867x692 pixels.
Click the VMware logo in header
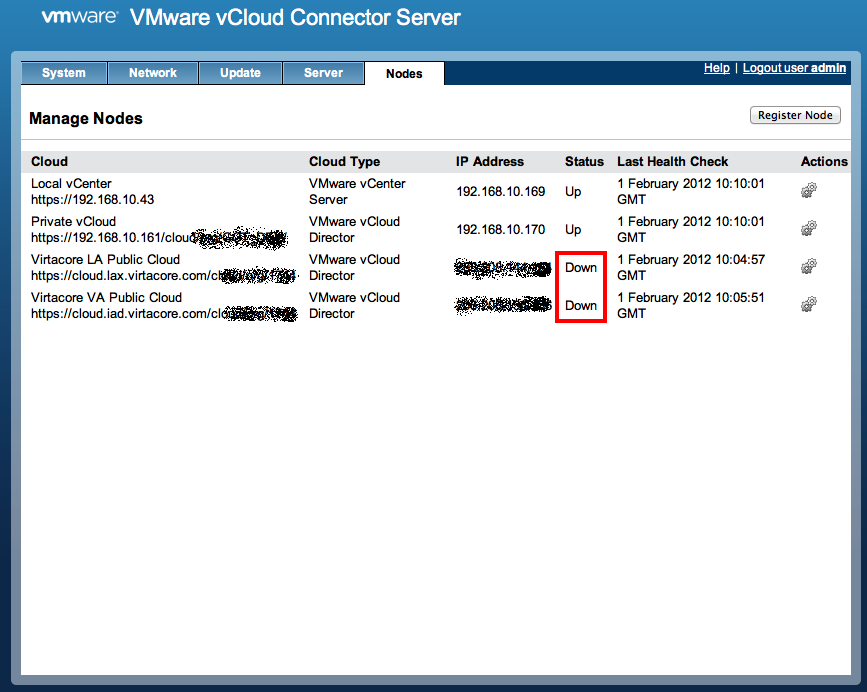[80, 17]
